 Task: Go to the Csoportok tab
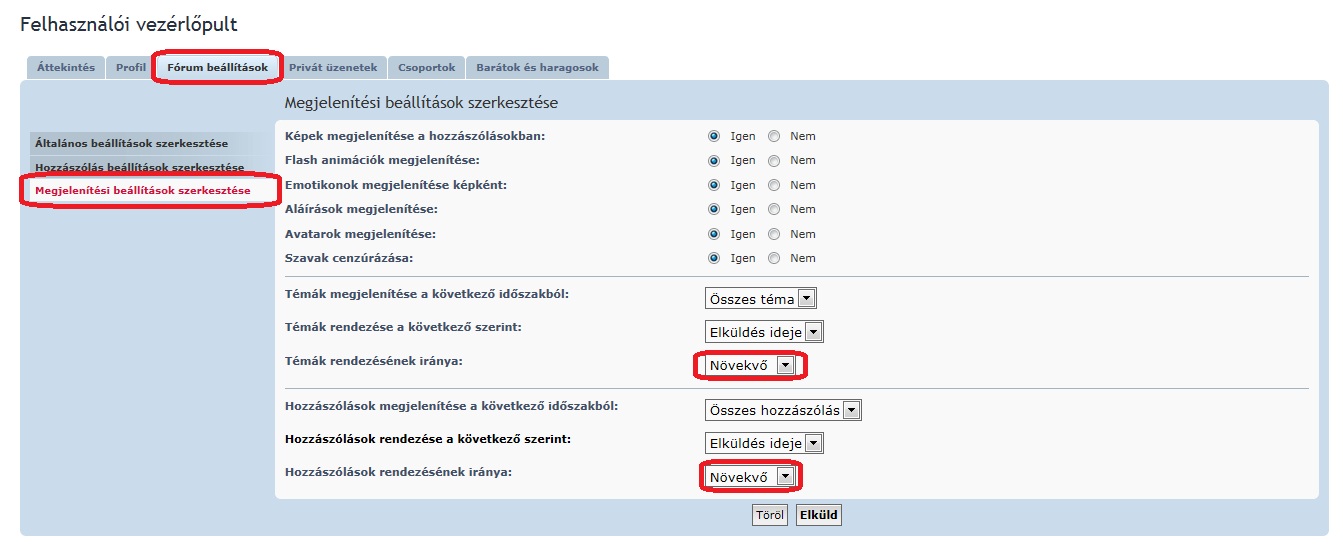click(426, 68)
